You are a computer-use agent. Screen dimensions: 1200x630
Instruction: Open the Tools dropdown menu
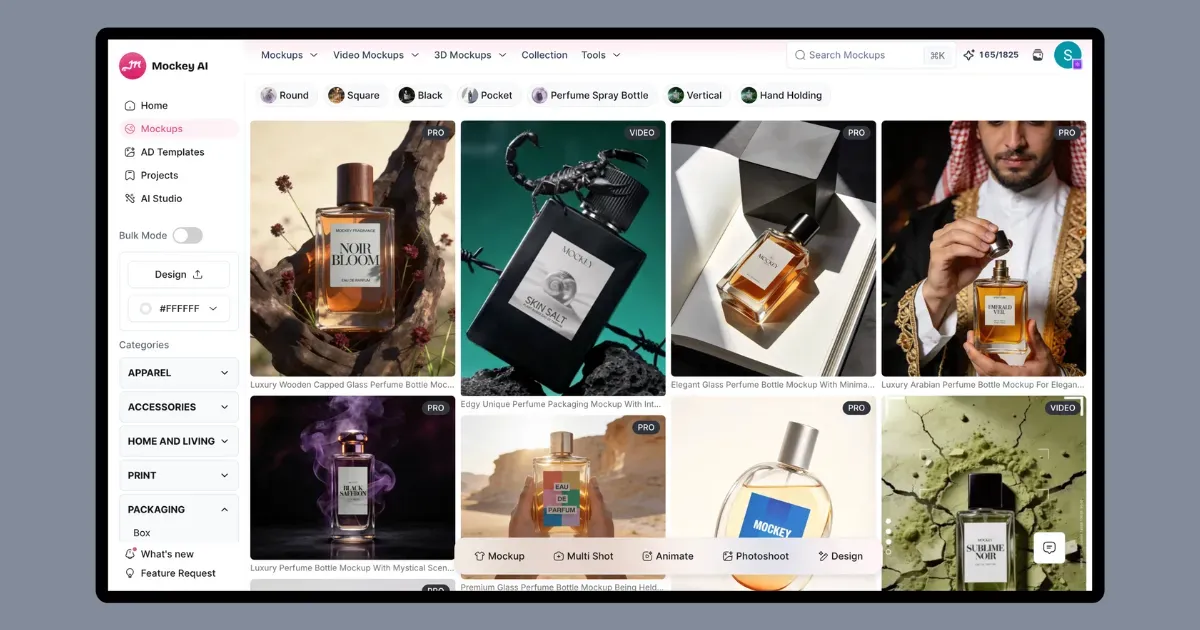[601, 55]
